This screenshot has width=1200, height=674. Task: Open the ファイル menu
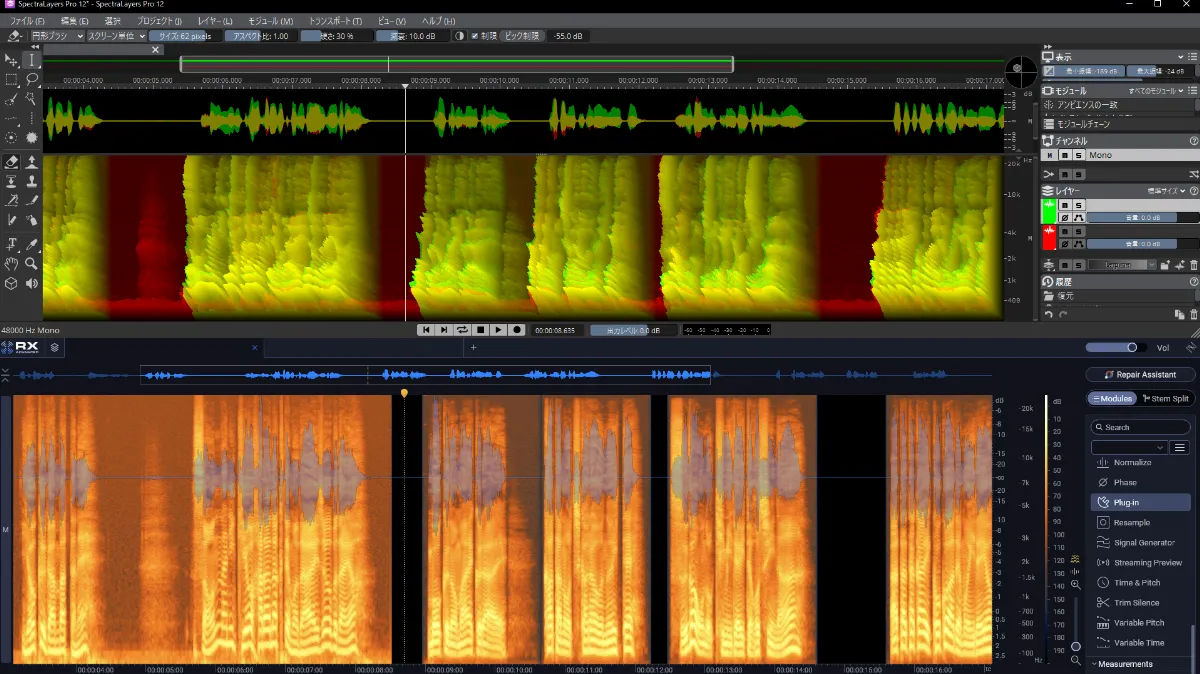pos(27,21)
